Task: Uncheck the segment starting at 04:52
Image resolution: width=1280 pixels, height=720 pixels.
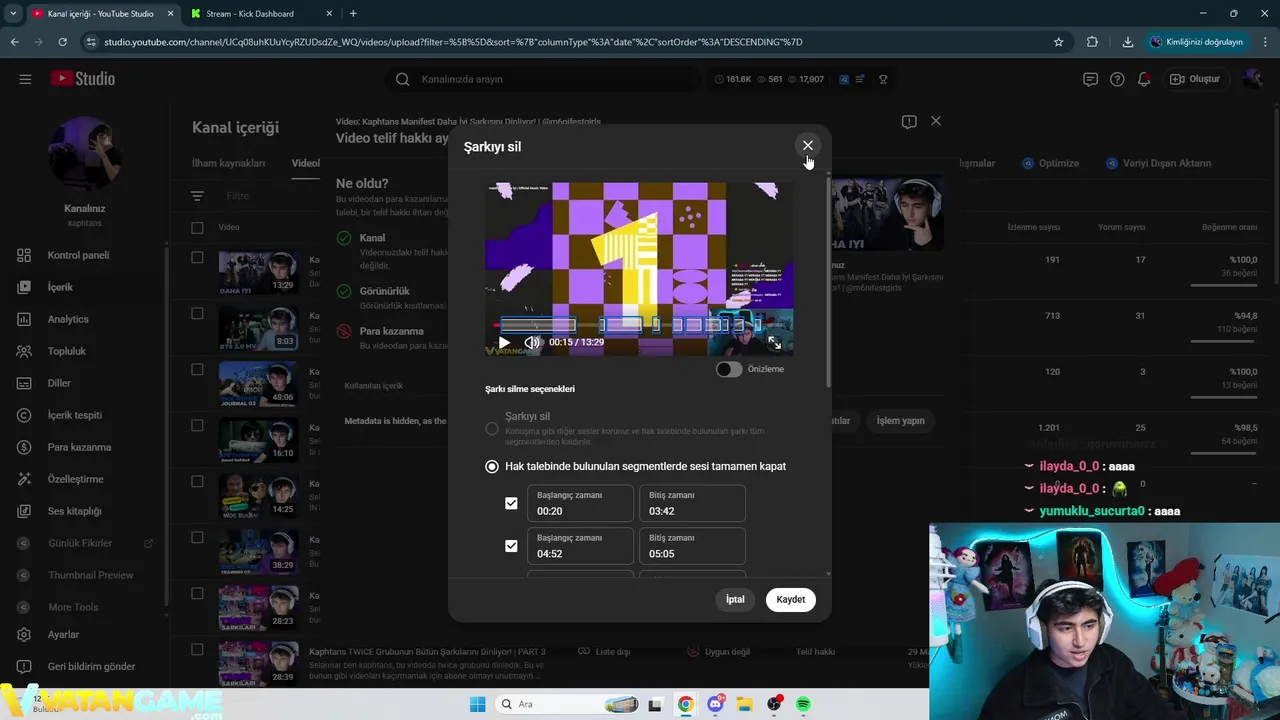Action: point(511,546)
